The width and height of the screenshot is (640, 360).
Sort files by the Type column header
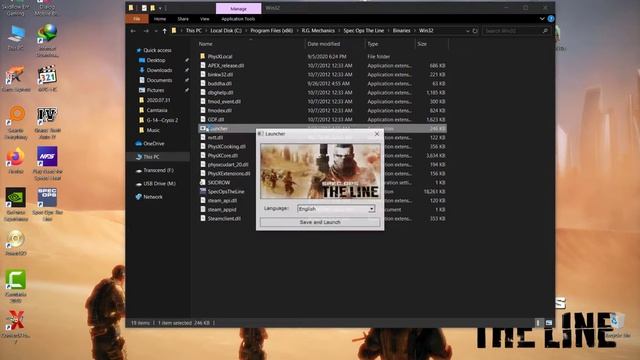point(390,44)
